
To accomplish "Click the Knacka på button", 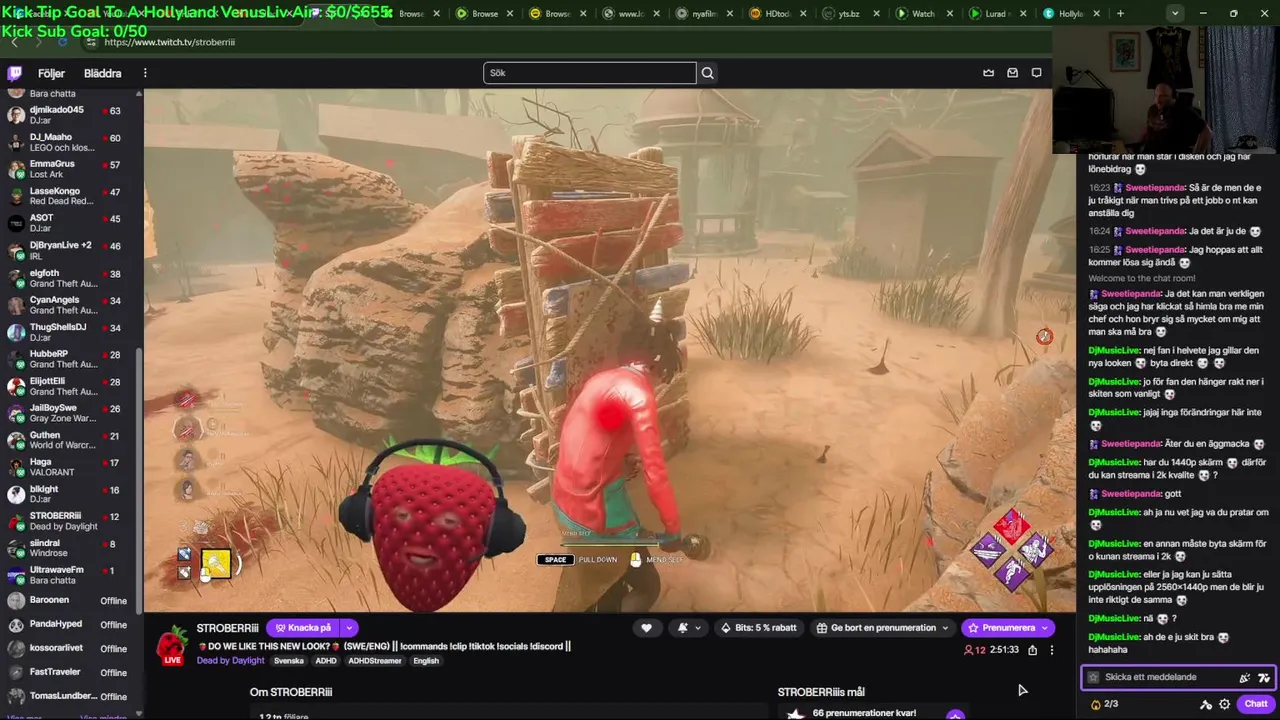I will pos(303,628).
